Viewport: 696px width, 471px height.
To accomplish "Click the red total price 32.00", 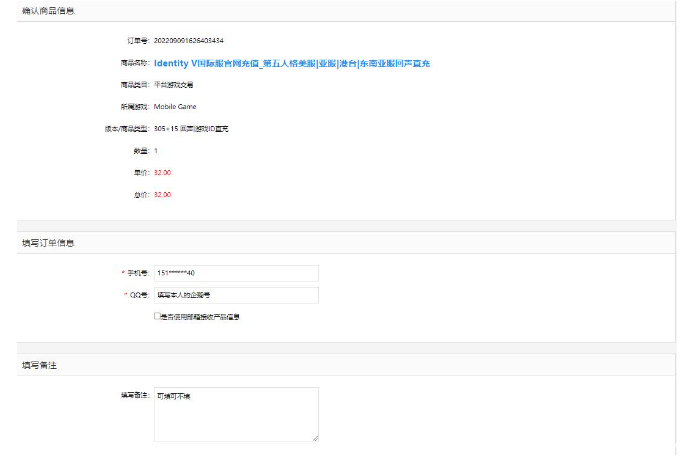I will pyautogui.click(x=162, y=194).
